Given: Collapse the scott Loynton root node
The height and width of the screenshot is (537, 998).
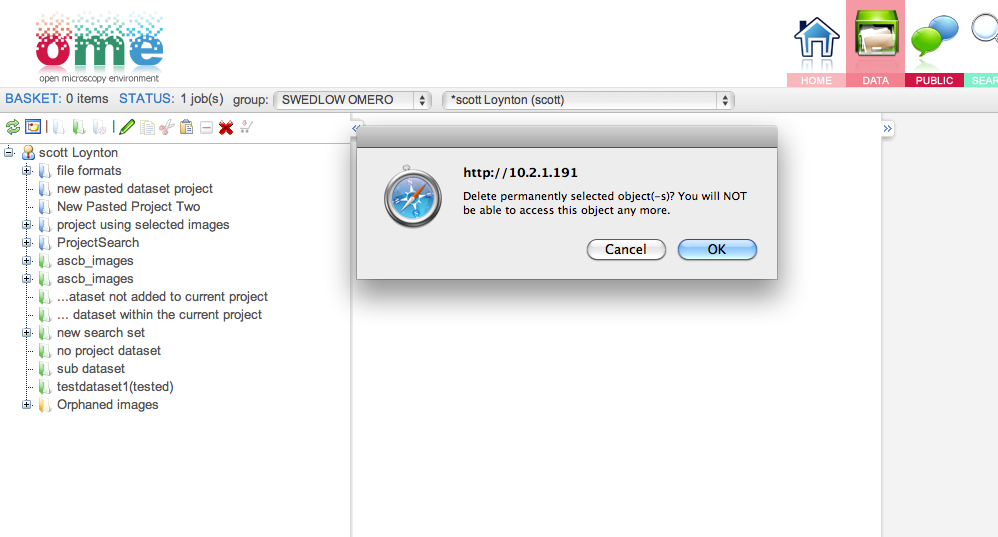Looking at the screenshot, I should click(x=9, y=152).
